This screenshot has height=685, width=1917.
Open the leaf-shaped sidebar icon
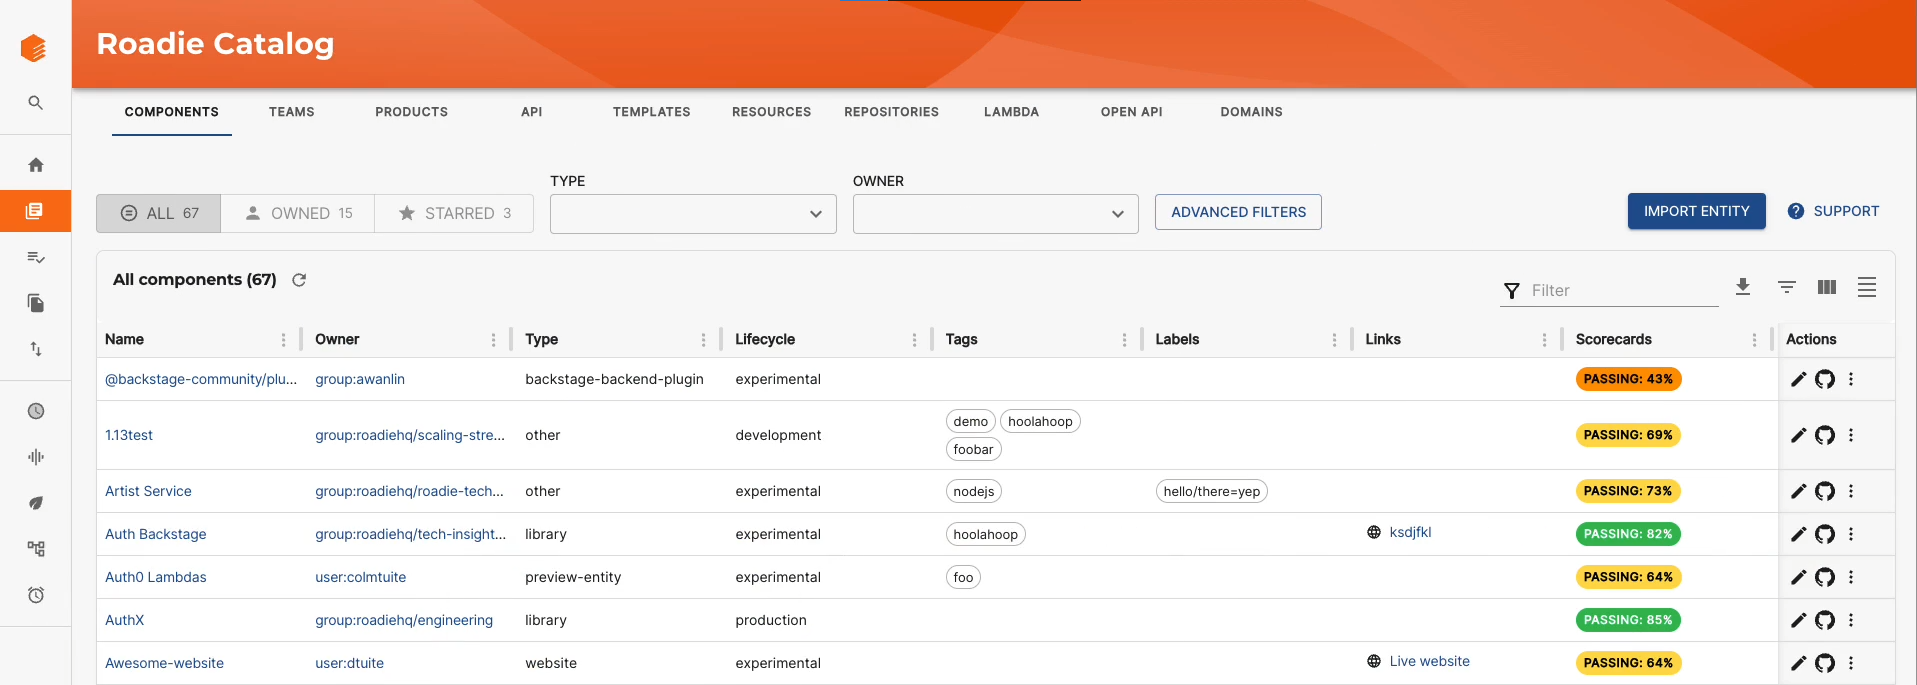(35, 503)
